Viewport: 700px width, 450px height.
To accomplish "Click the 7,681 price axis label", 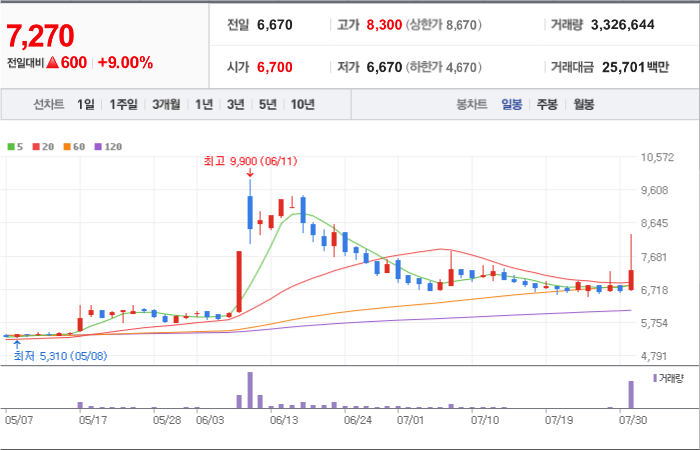I will (x=655, y=257).
